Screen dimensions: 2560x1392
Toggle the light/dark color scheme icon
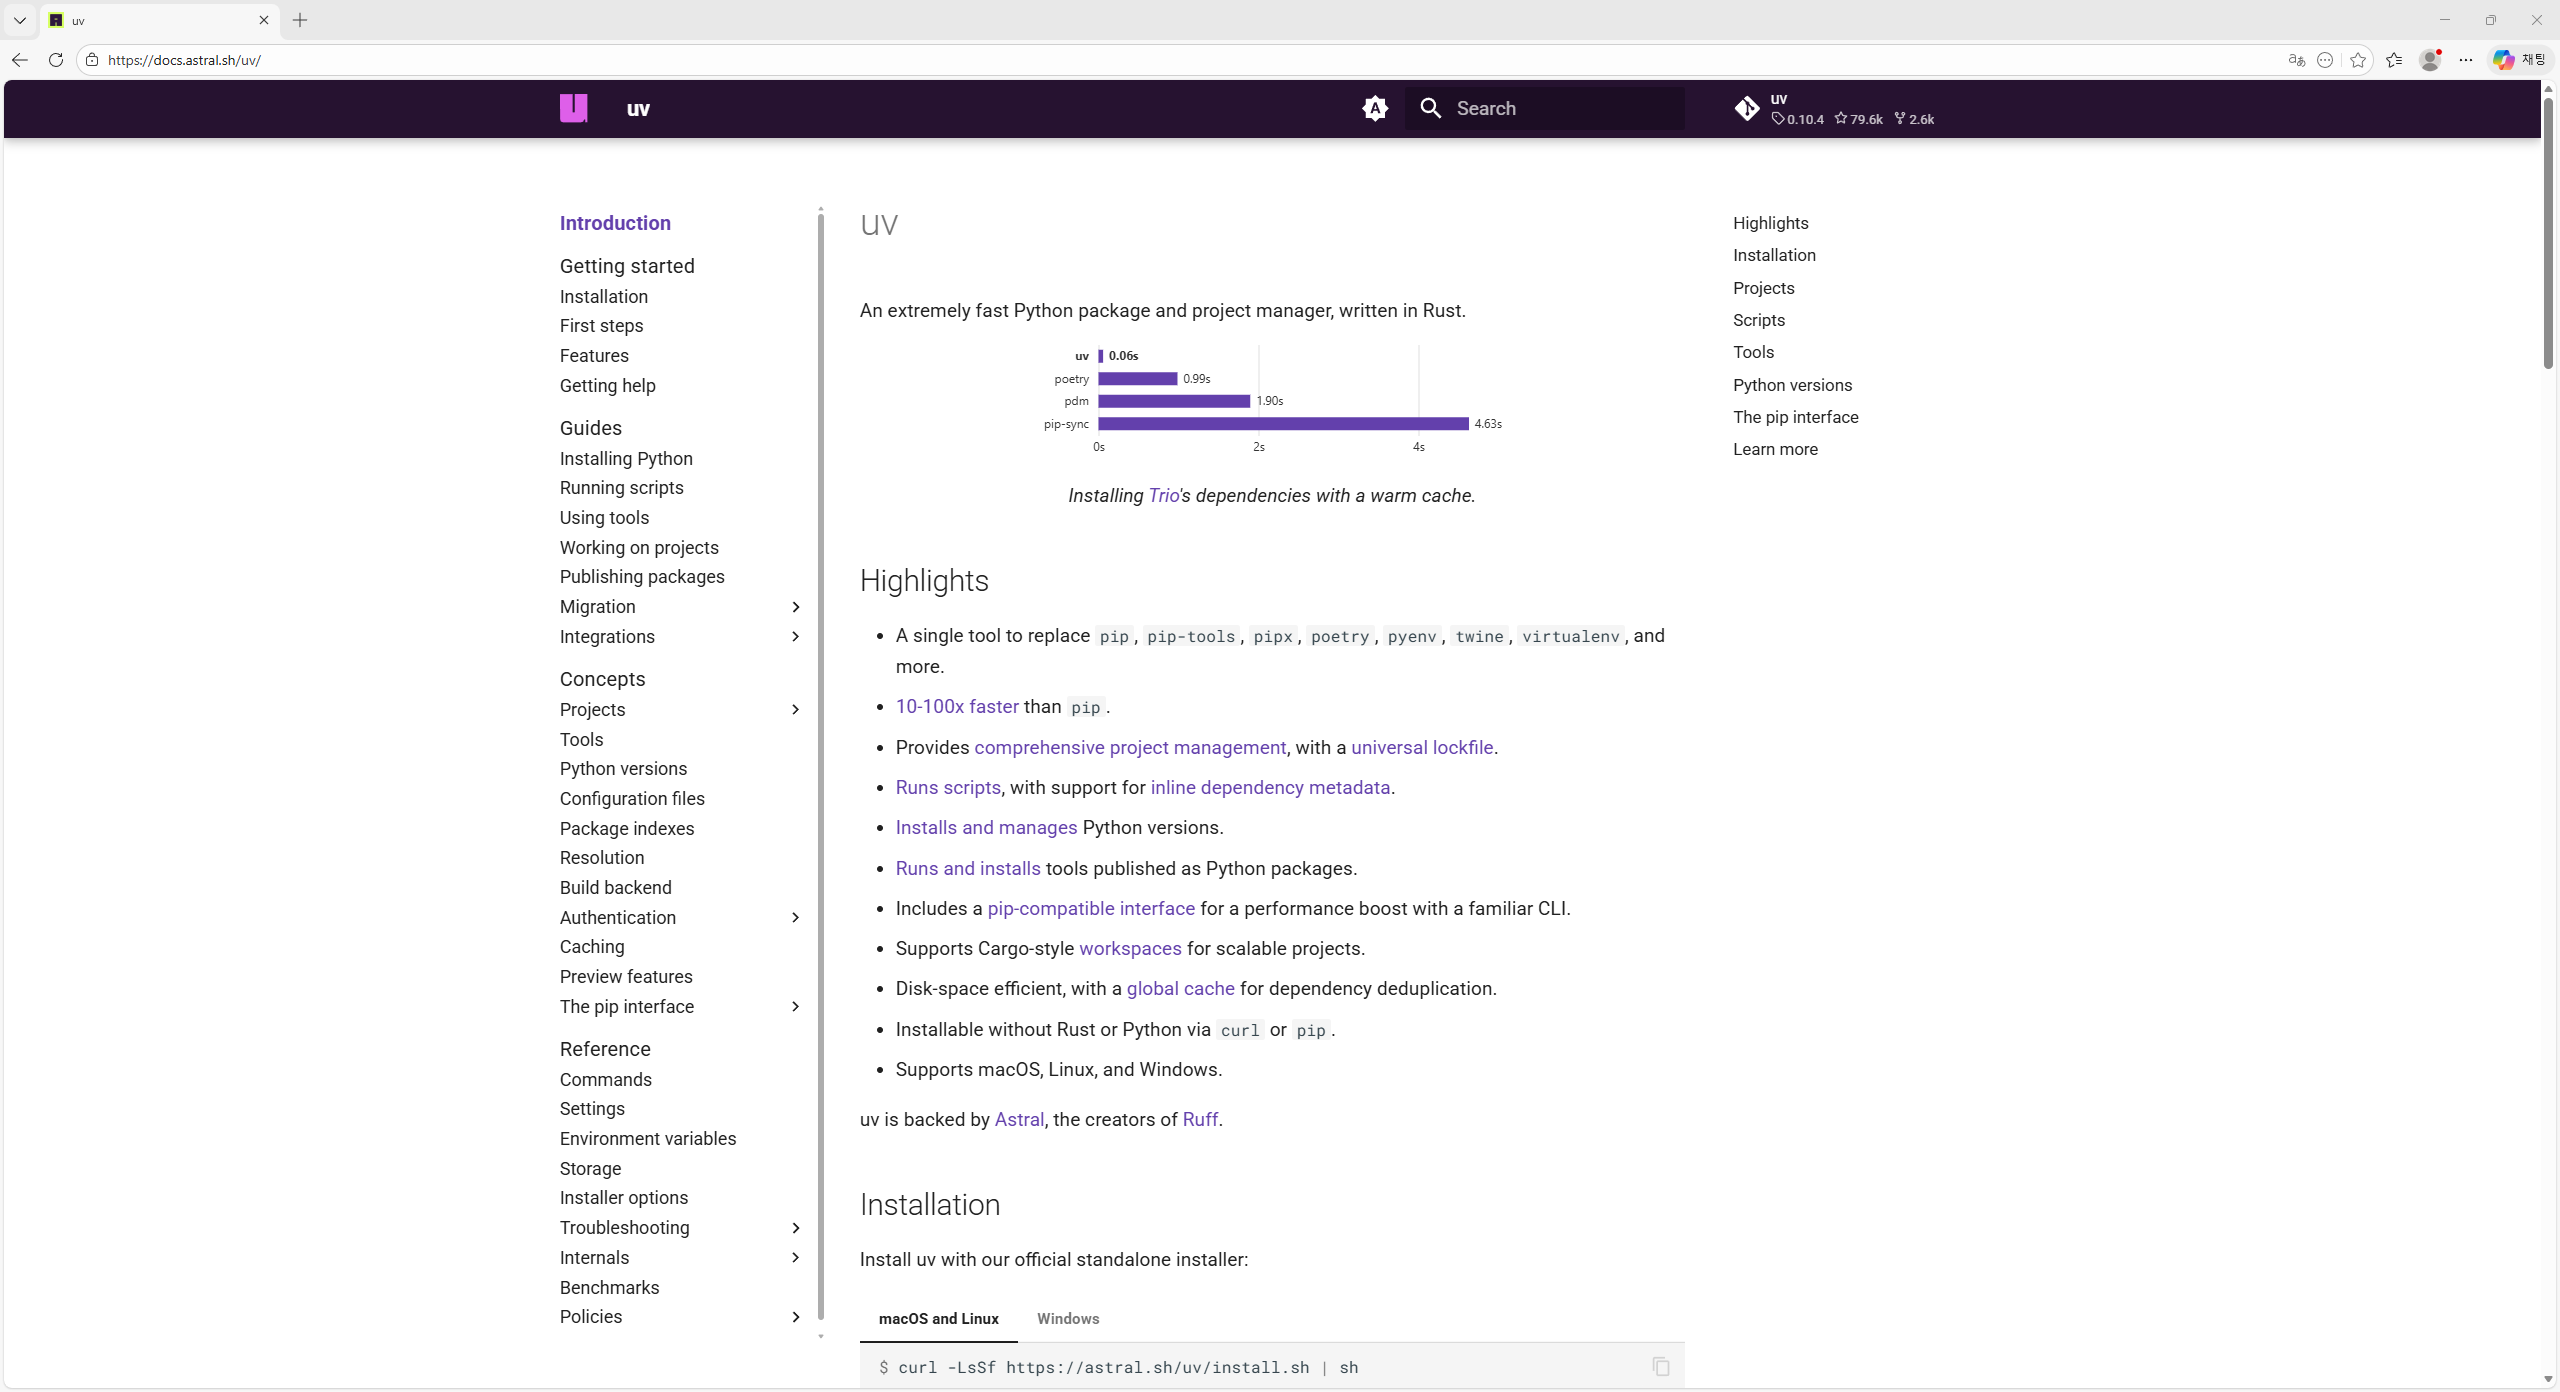(x=1375, y=108)
